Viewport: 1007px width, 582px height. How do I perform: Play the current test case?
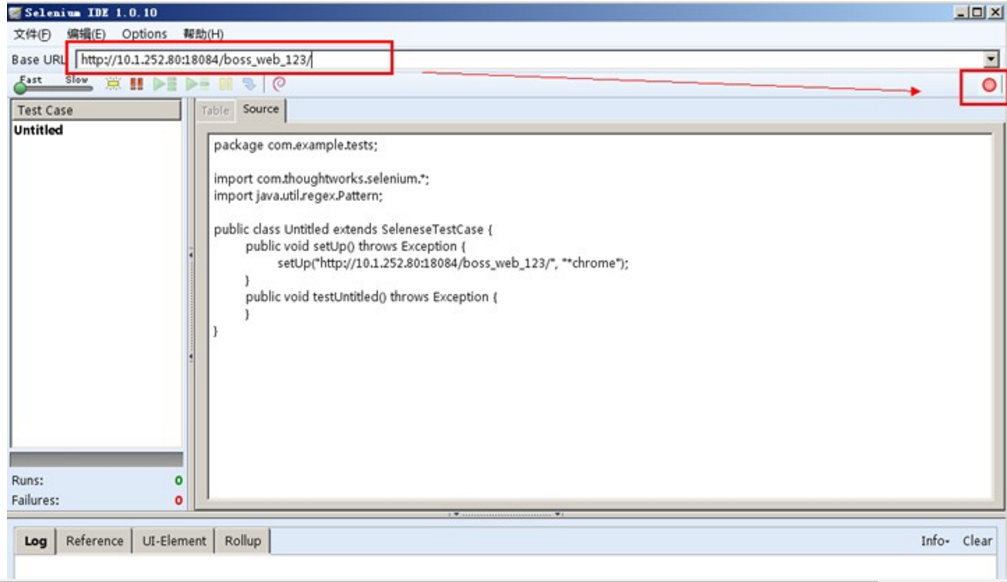coord(197,84)
